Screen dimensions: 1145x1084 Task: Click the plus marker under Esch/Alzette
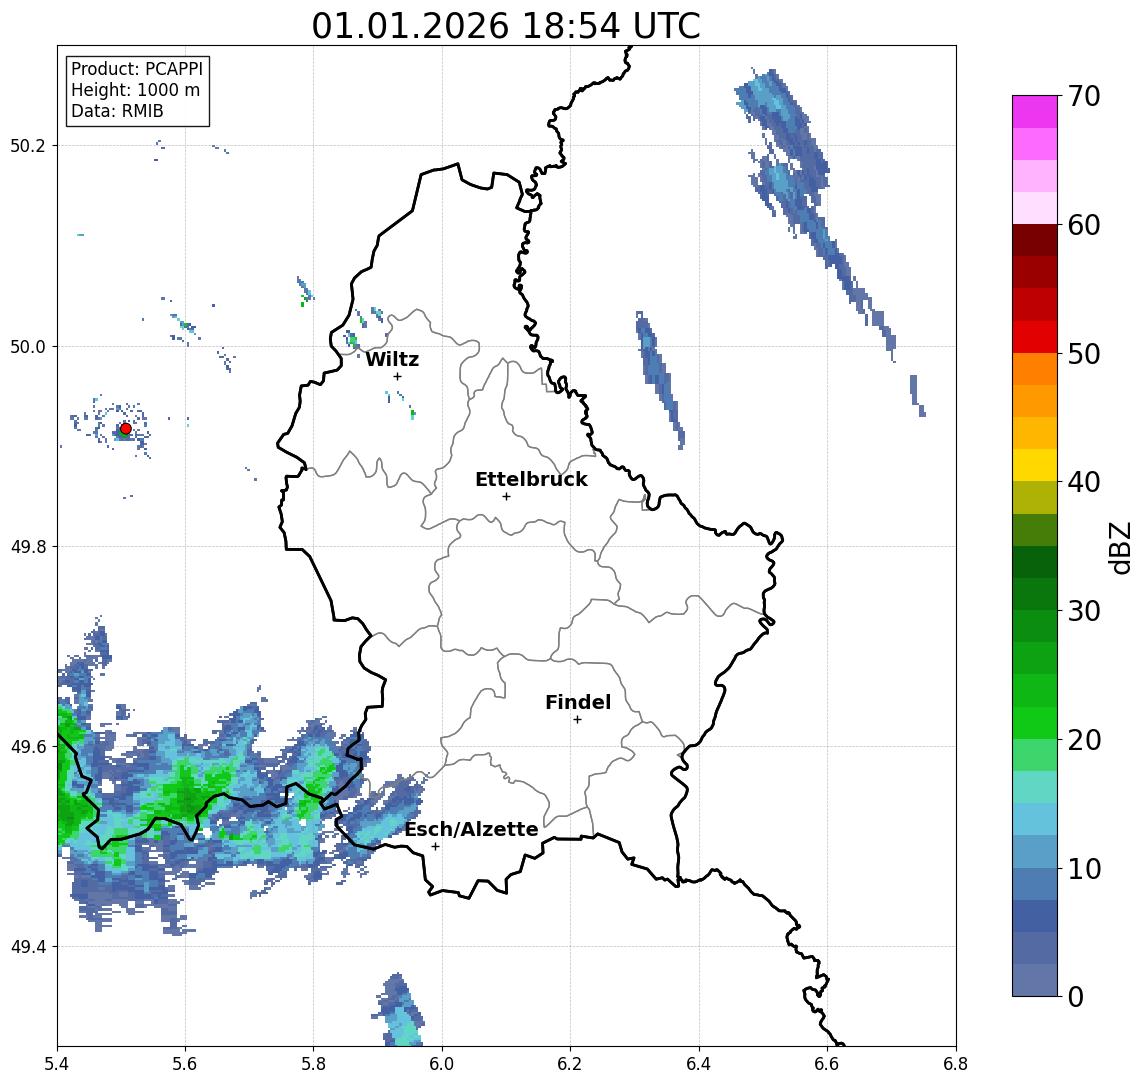click(436, 847)
